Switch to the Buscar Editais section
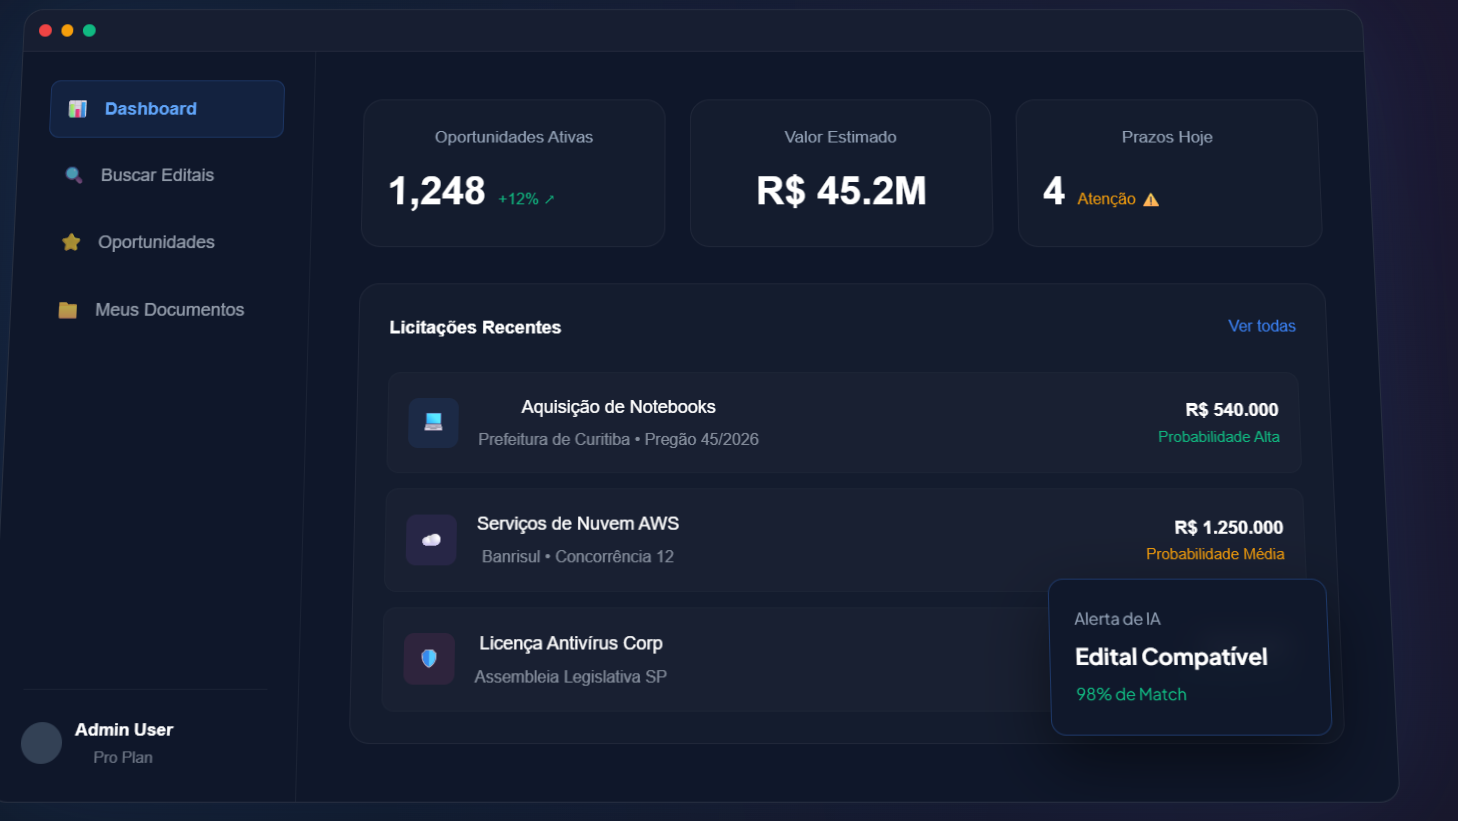Viewport: 1458px width, 821px height. pos(157,174)
